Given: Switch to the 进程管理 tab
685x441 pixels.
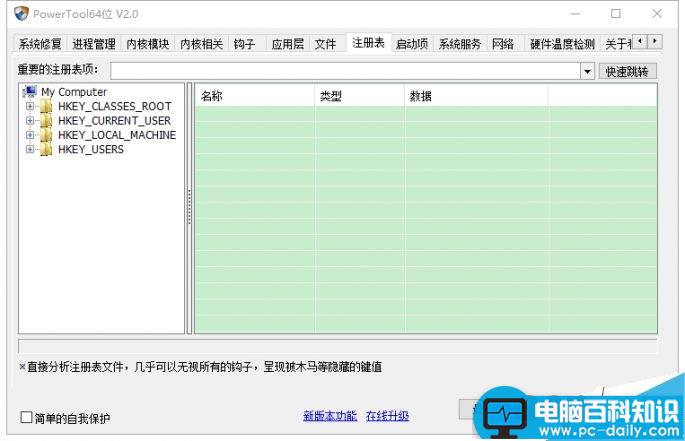Looking at the screenshot, I should click(93, 44).
